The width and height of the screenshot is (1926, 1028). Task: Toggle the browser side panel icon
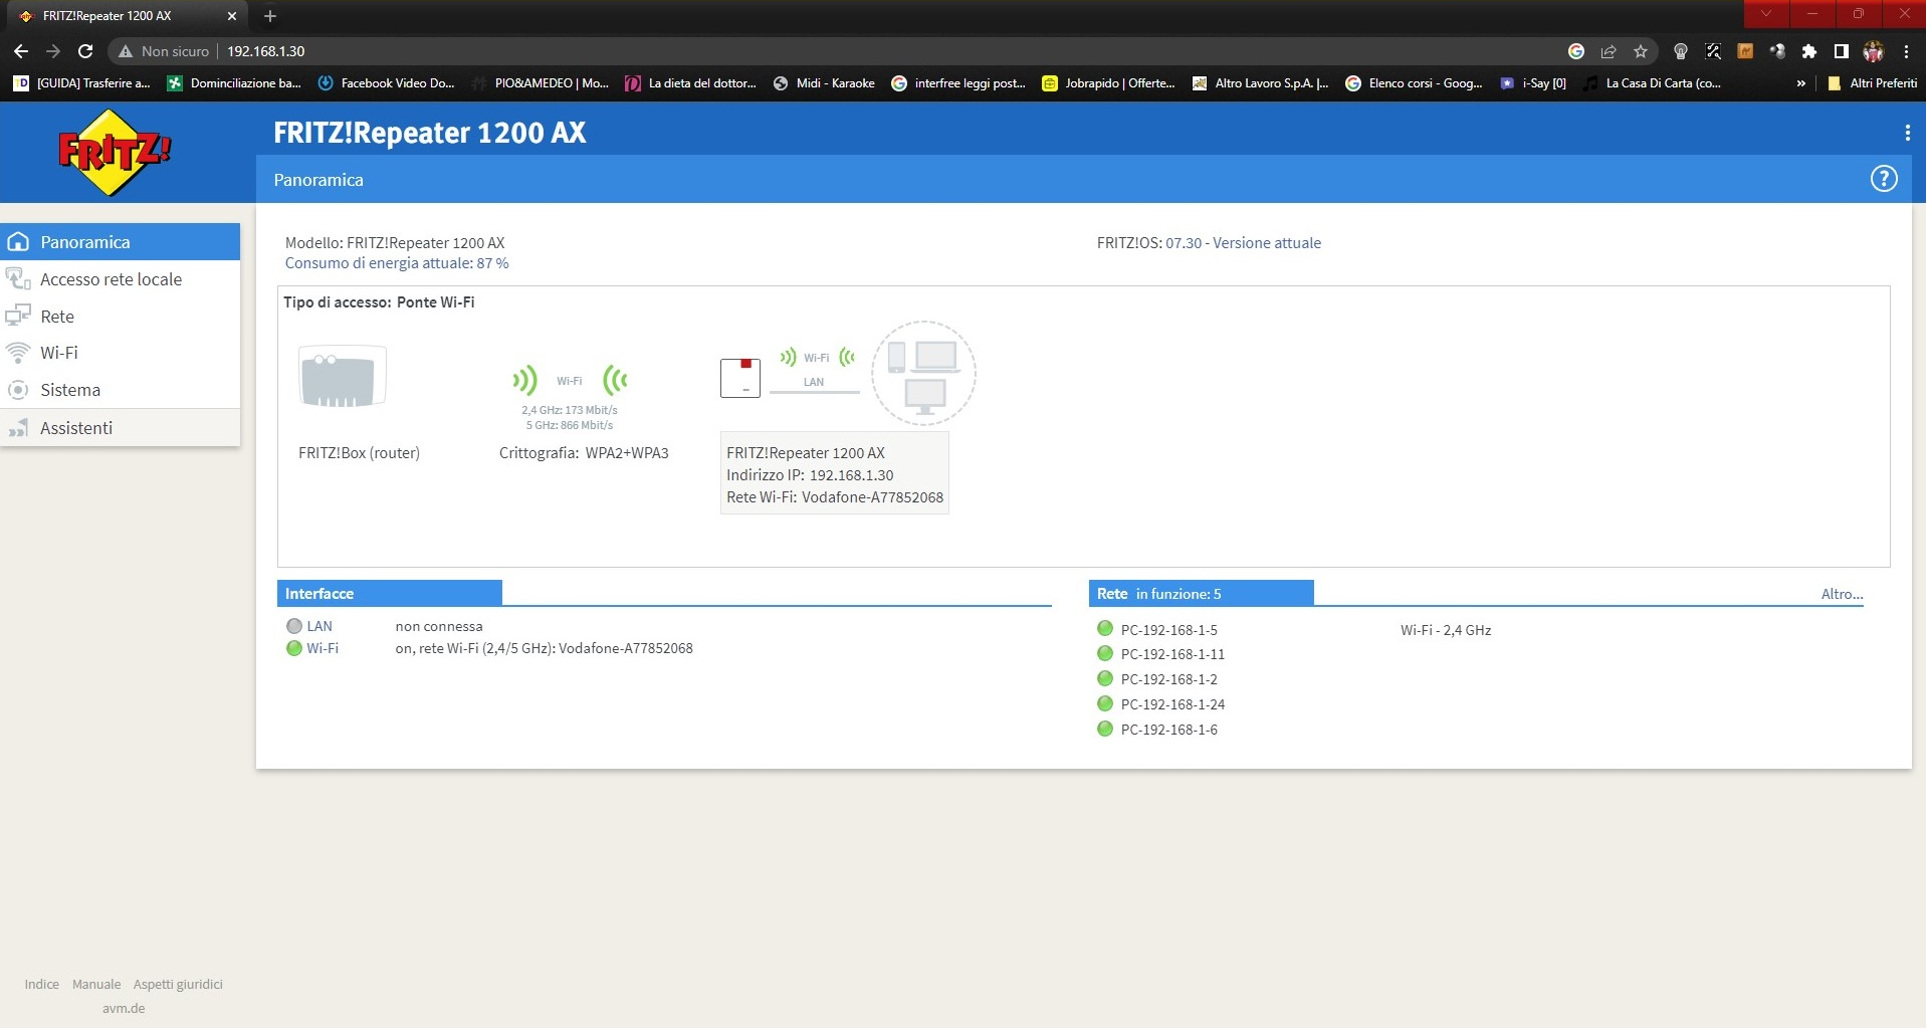(x=1841, y=51)
